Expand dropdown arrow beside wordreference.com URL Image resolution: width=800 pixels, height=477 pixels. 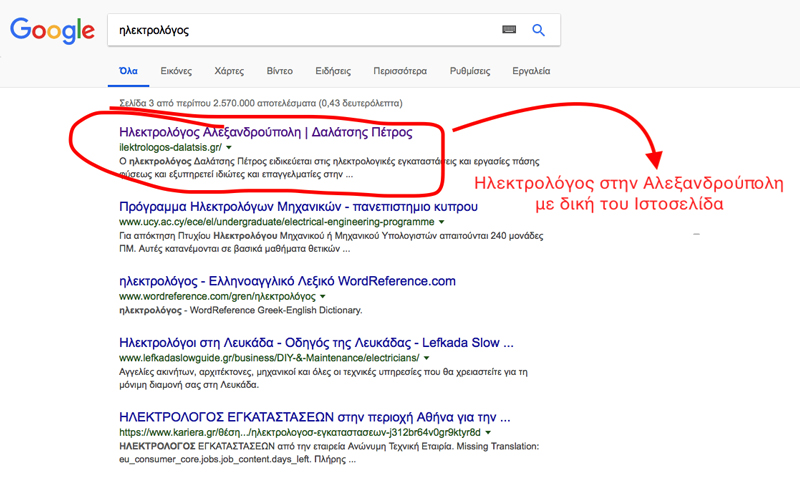coord(323,297)
